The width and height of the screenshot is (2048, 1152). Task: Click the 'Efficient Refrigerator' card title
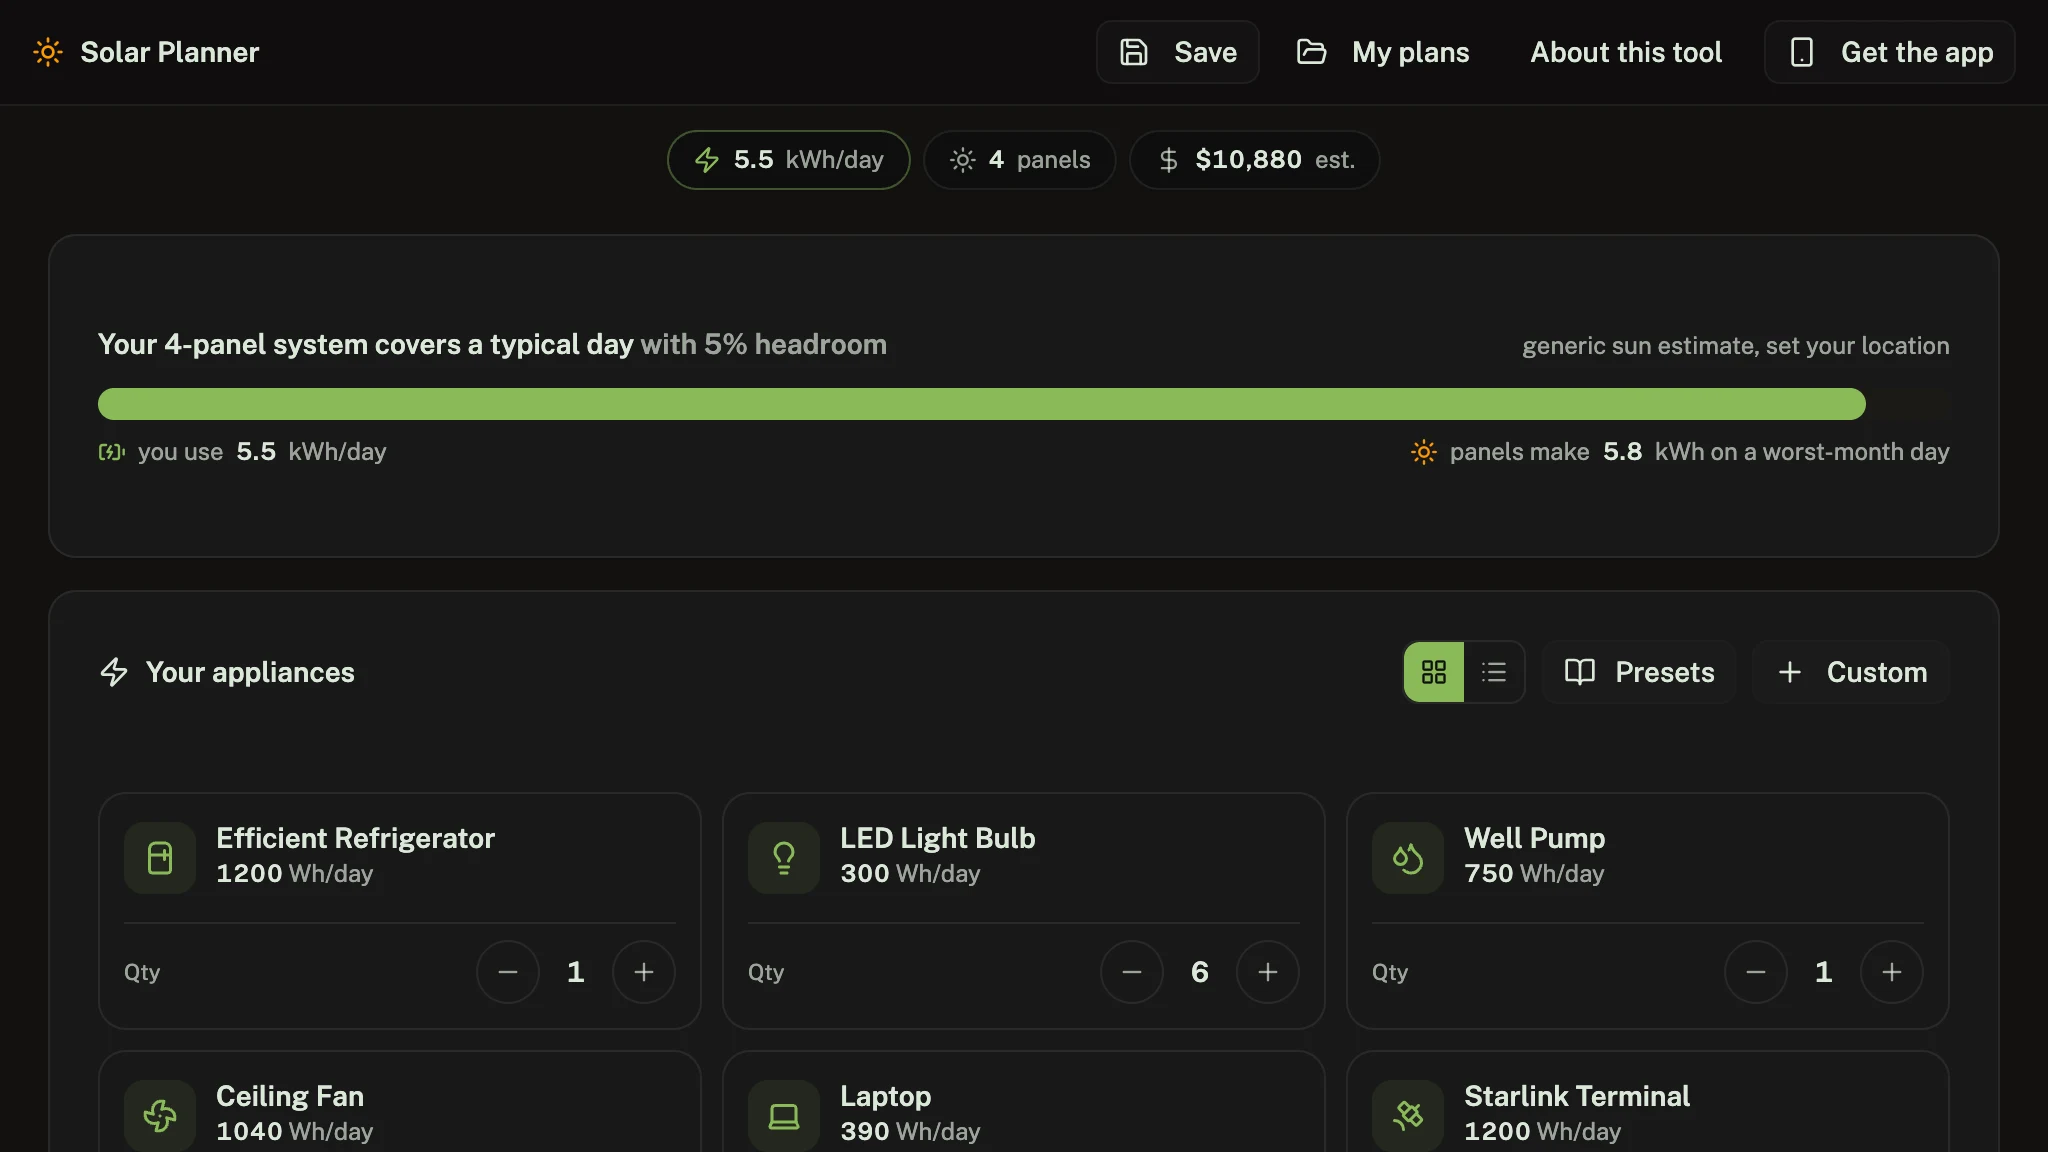click(355, 838)
